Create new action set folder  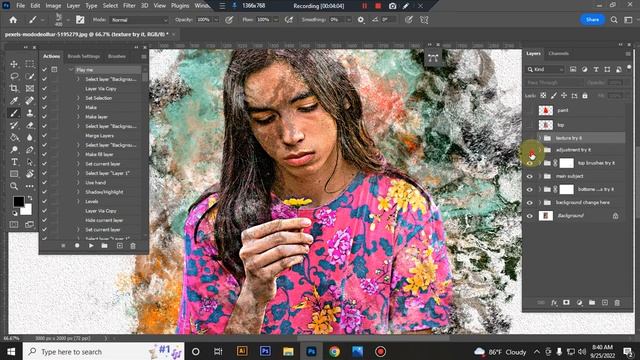click(104, 246)
